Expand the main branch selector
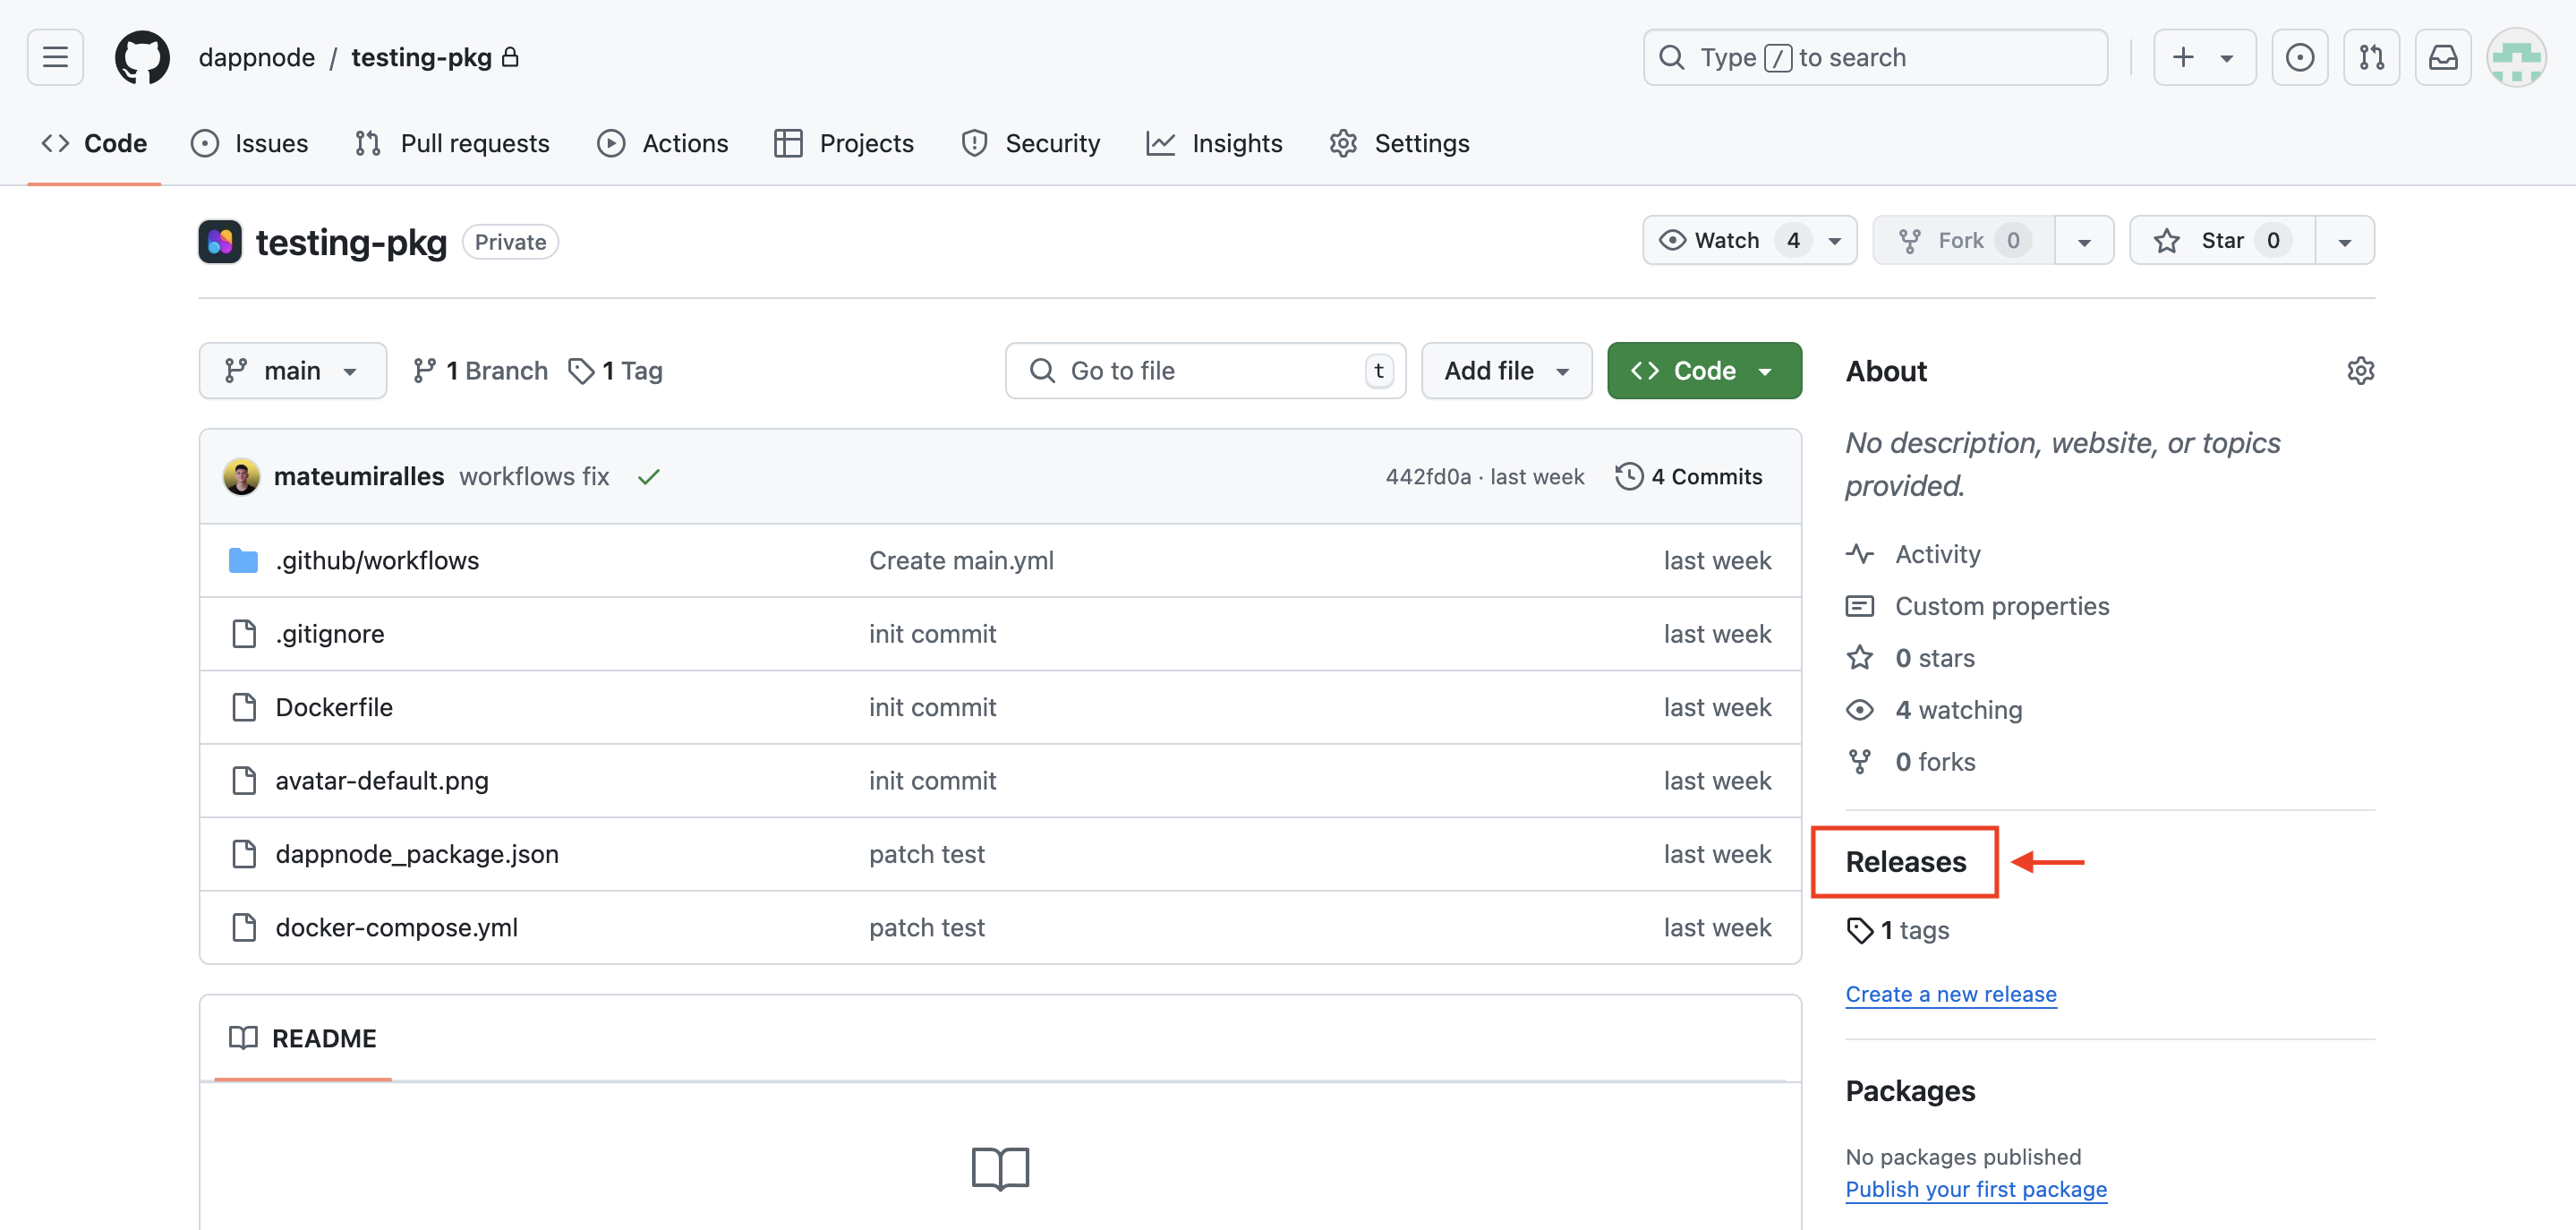This screenshot has width=2576, height=1230. coord(292,371)
